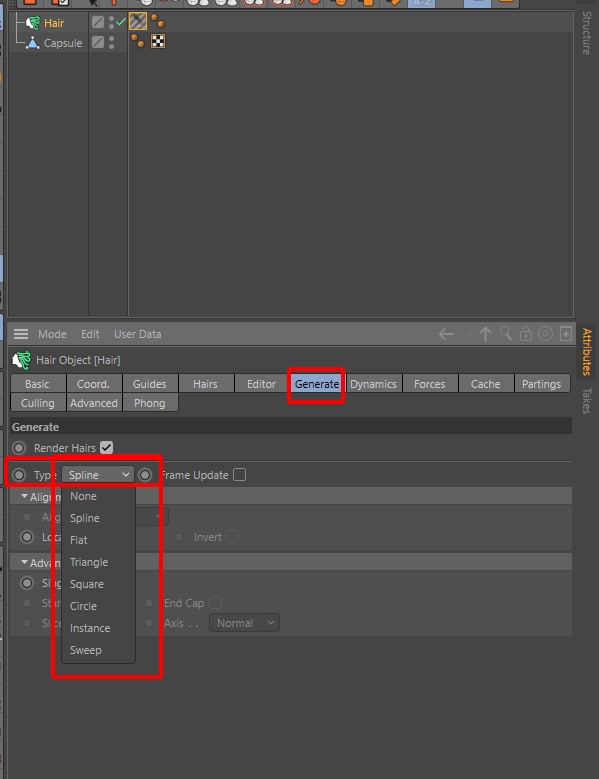Choose None from the Type list
The height and width of the screenshot is (779, 599).
click(98, 496)
